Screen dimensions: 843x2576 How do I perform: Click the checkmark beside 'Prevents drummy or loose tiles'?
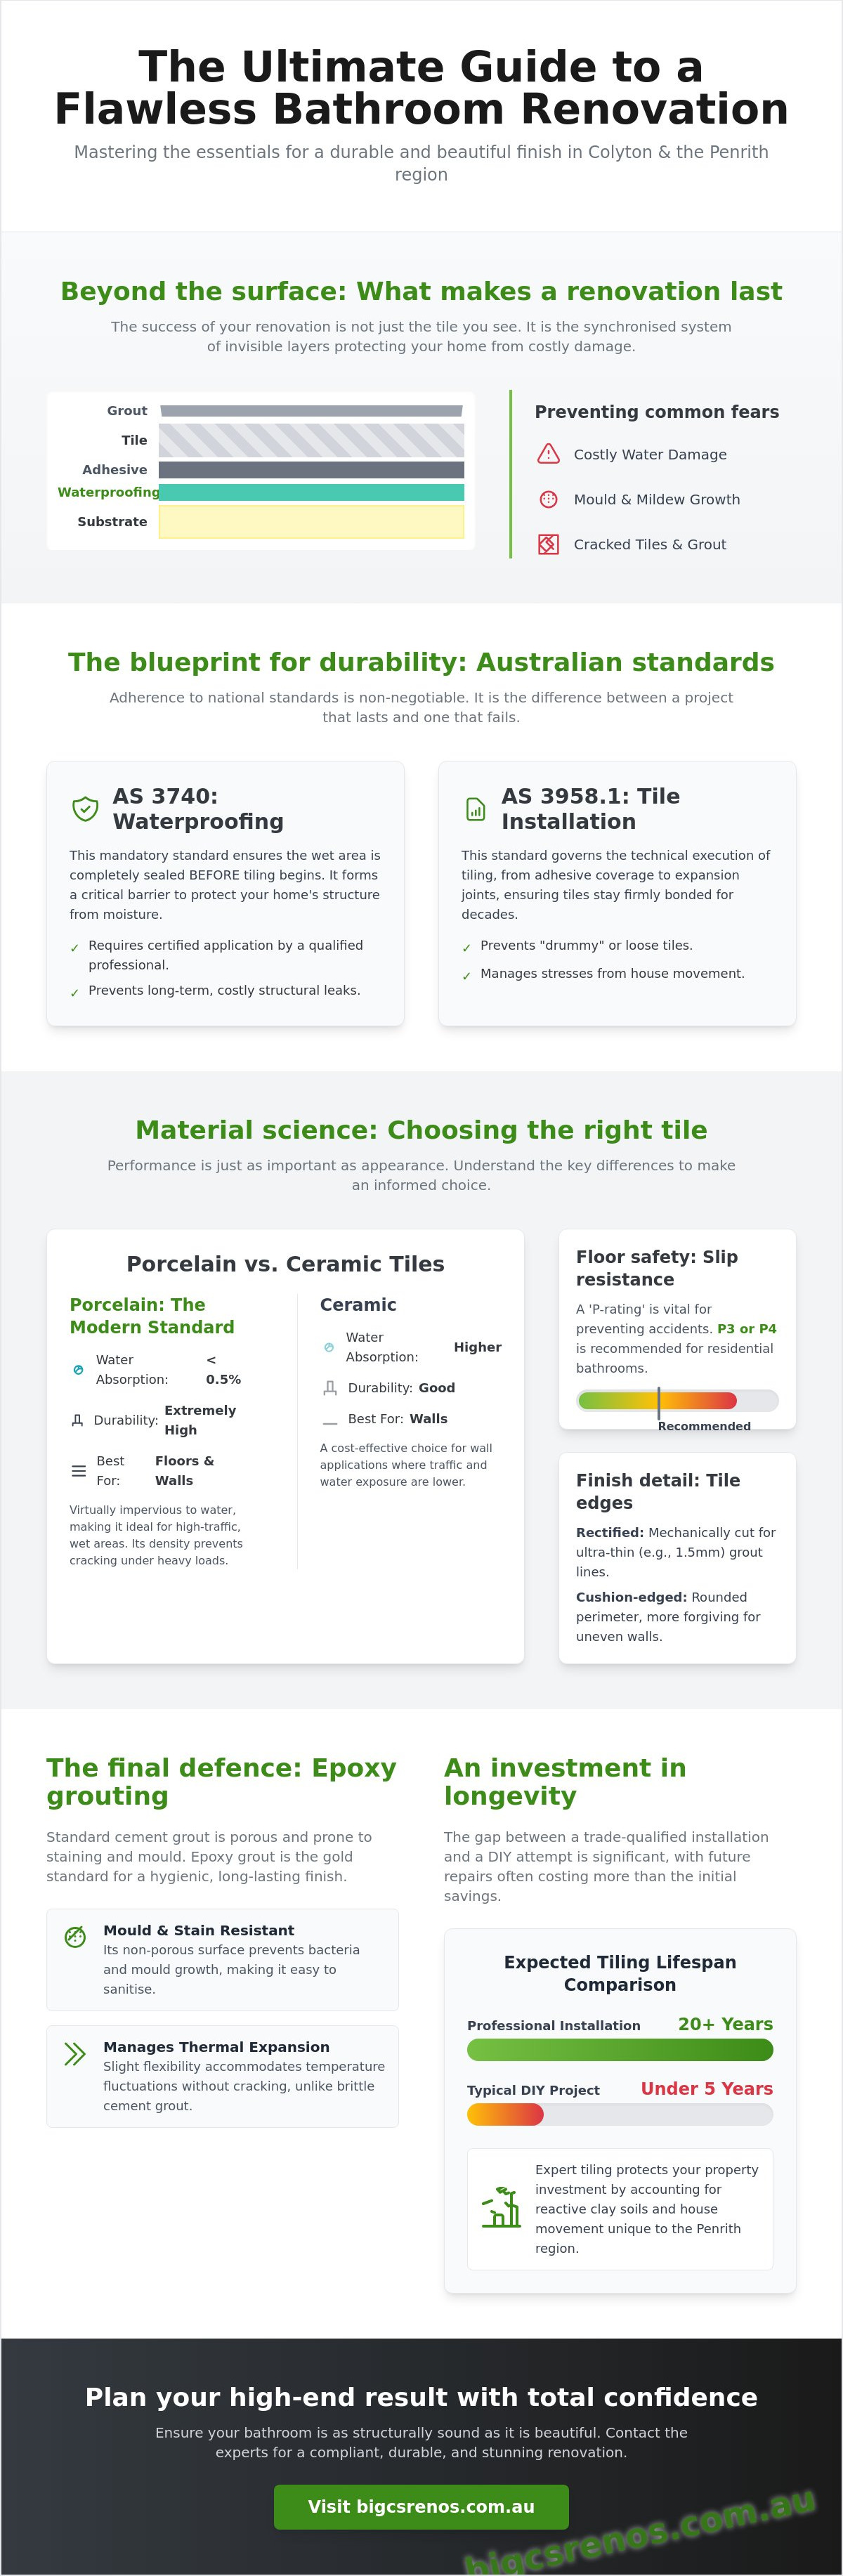(x=466, y=947)
